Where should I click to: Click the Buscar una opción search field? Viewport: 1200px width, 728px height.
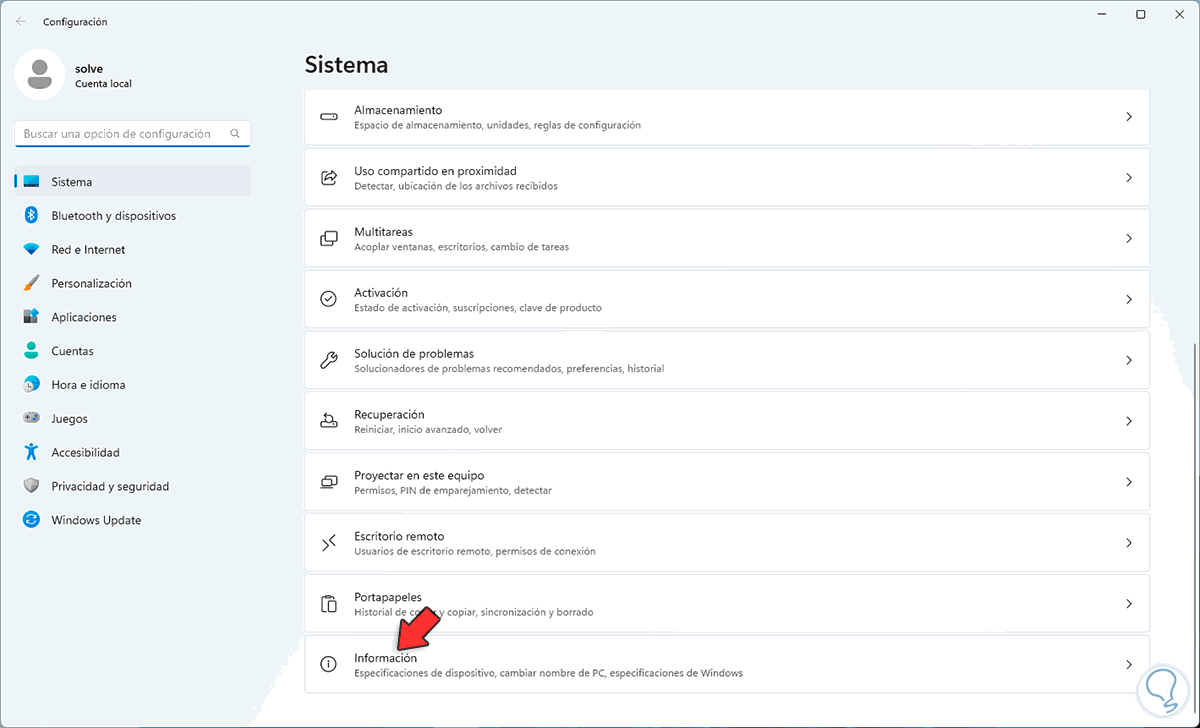tap(120, 134)
